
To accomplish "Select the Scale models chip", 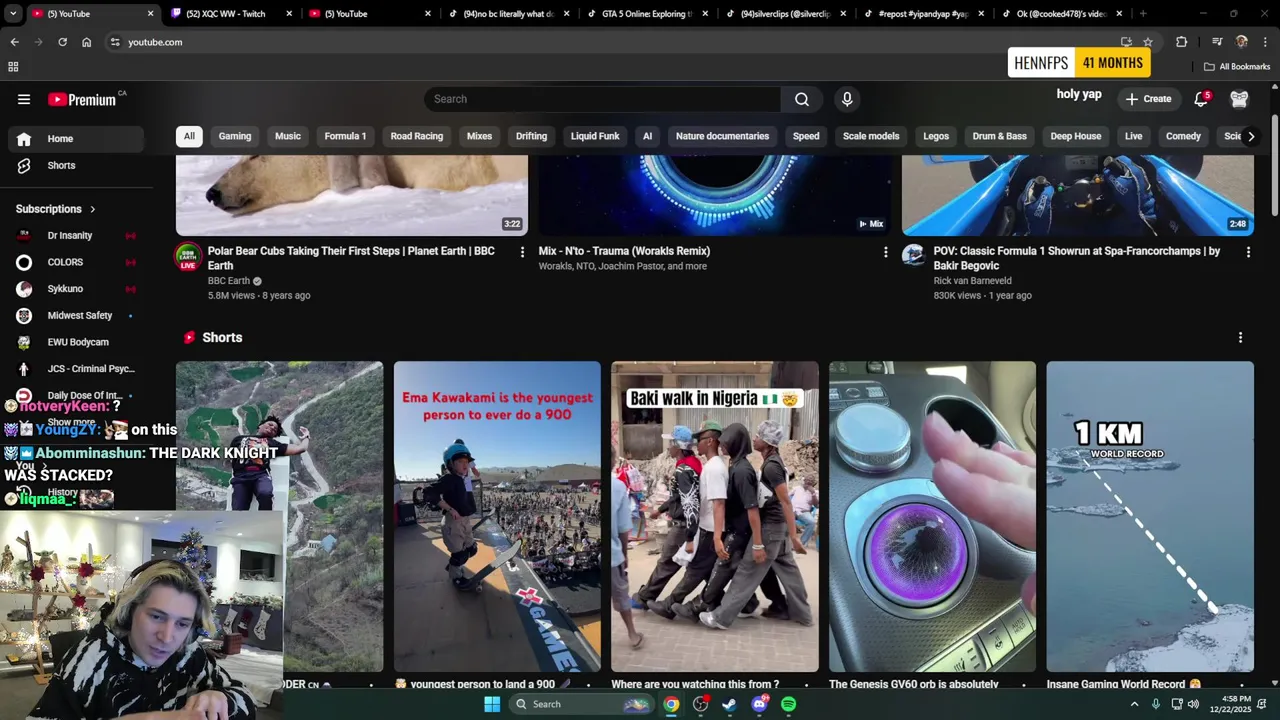I will (871, 136).
